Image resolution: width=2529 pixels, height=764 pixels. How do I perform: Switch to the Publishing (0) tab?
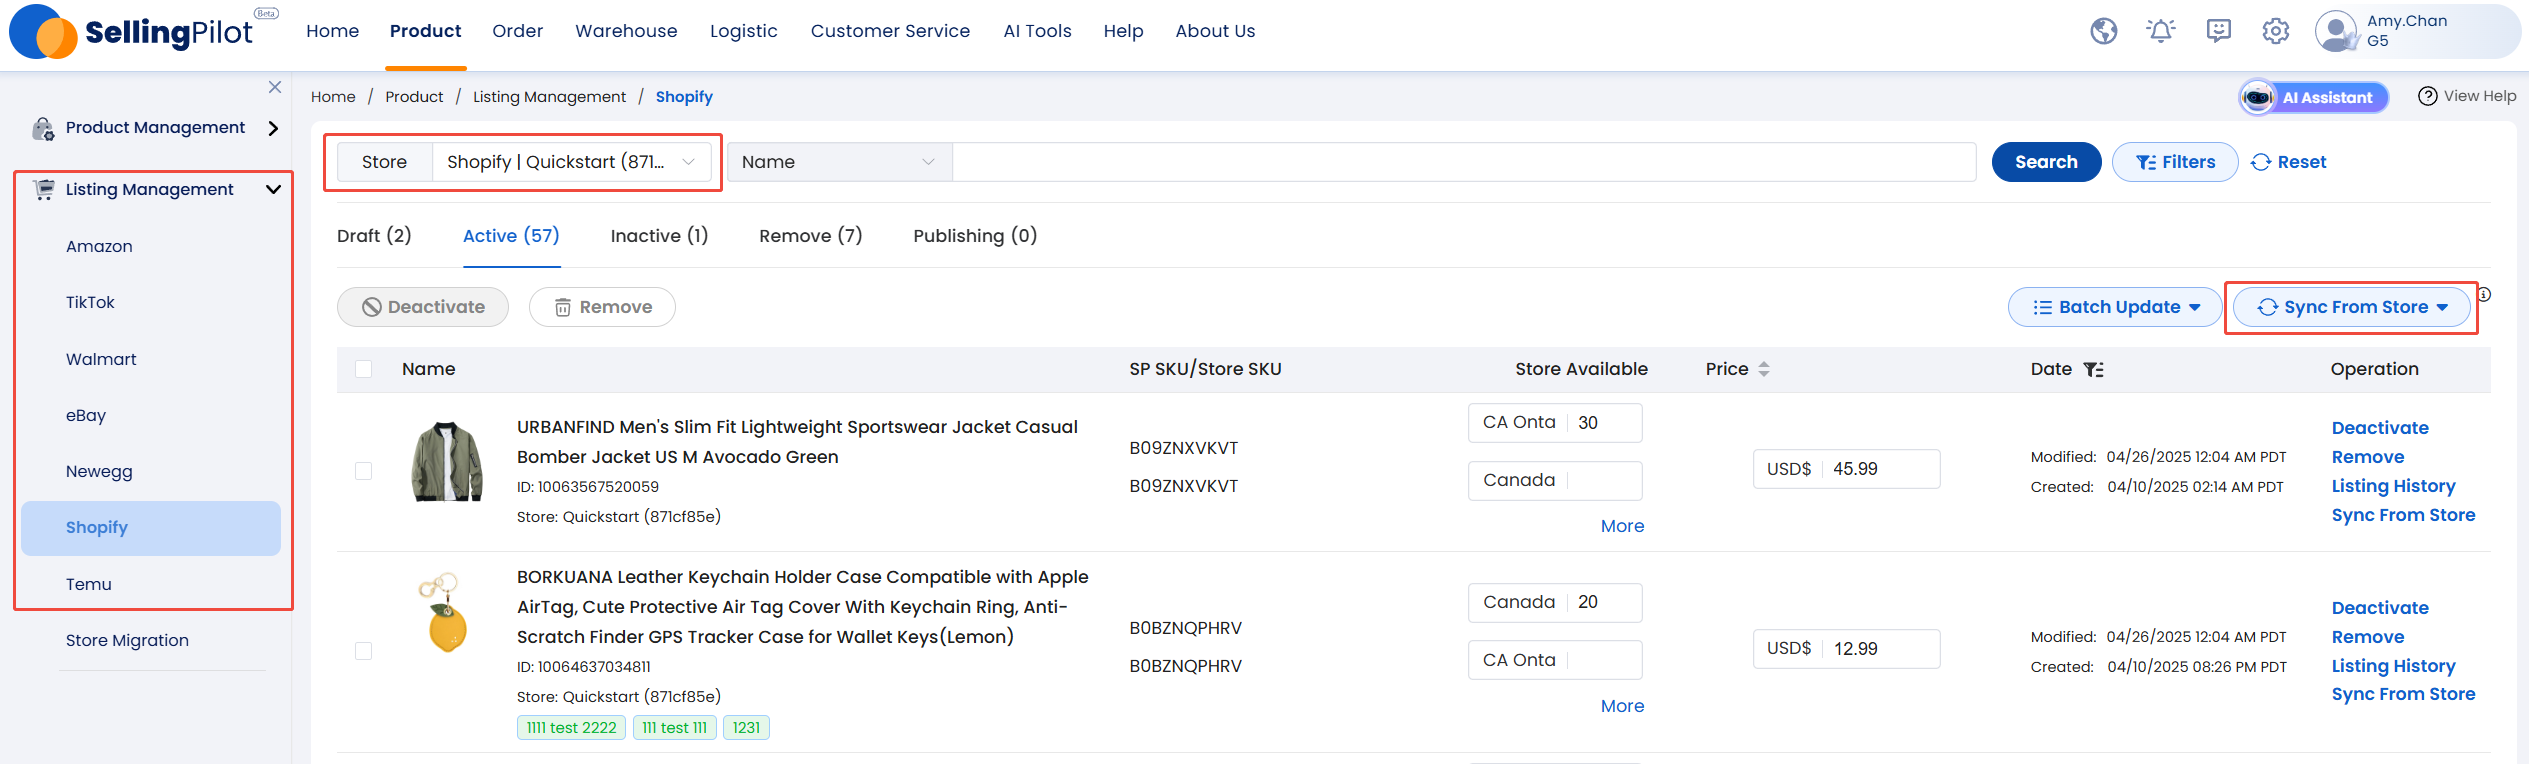pos(975,236)
